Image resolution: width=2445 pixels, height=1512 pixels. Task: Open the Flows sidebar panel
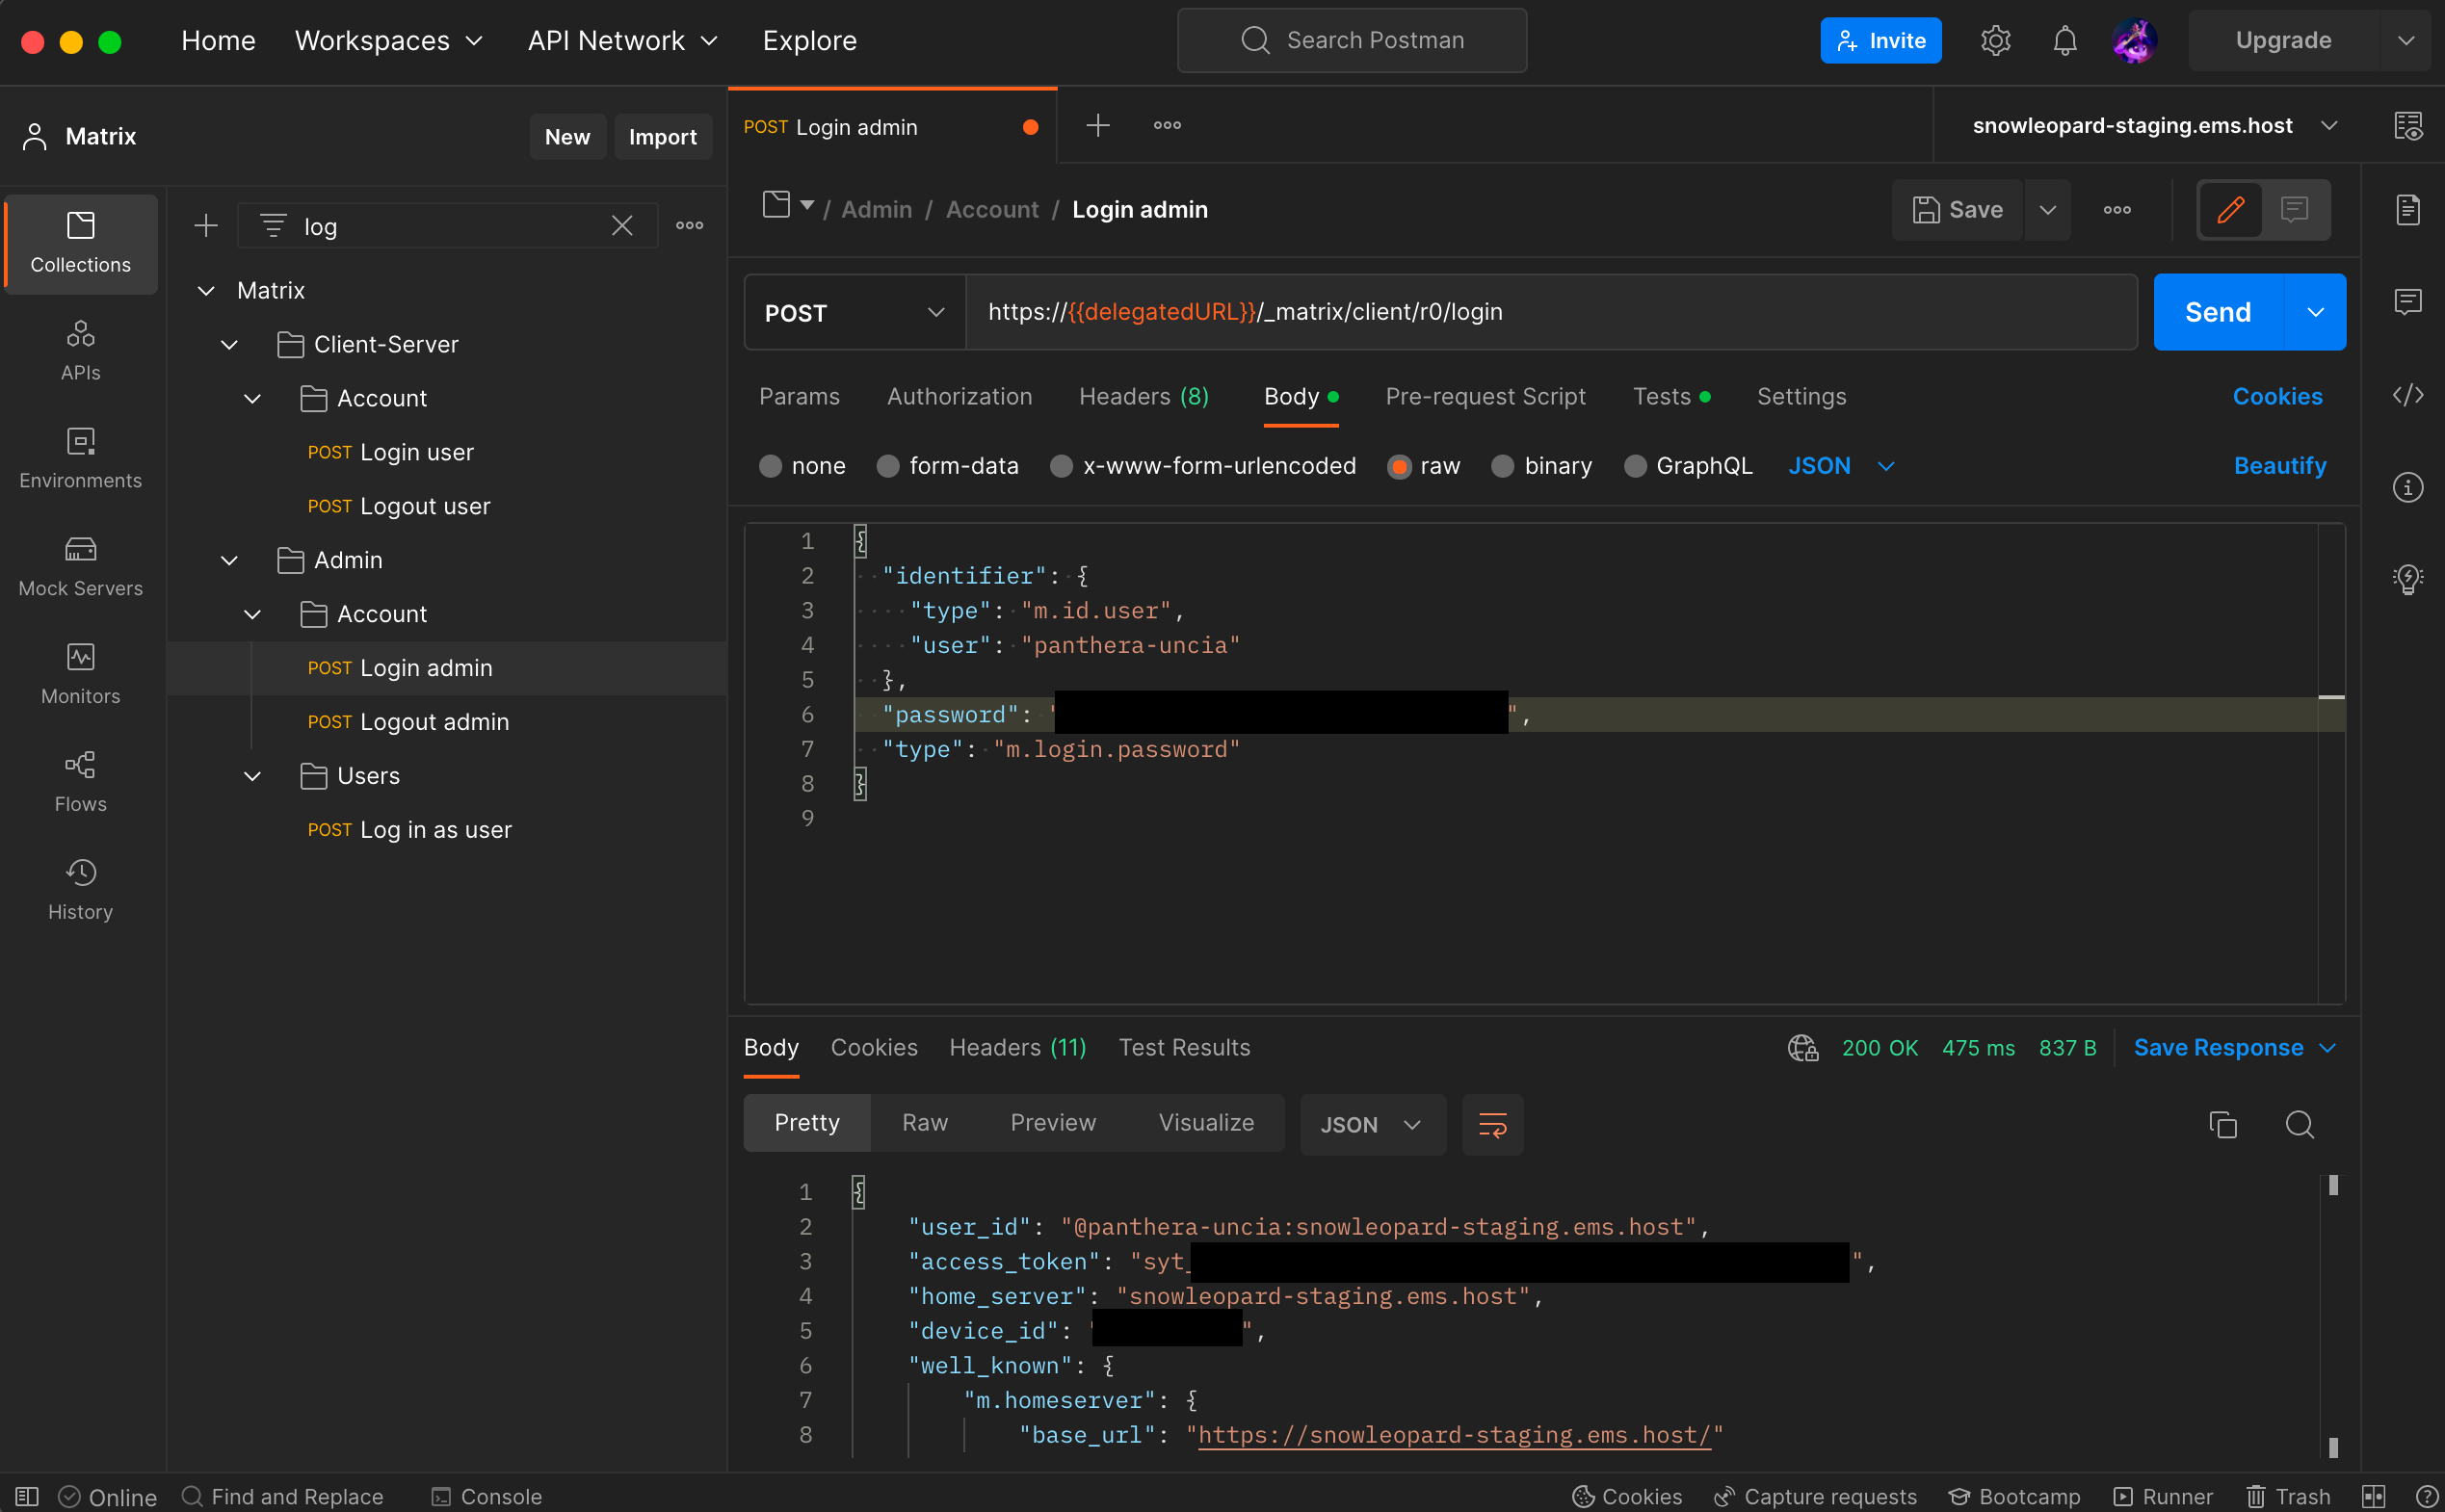[80, 782]
